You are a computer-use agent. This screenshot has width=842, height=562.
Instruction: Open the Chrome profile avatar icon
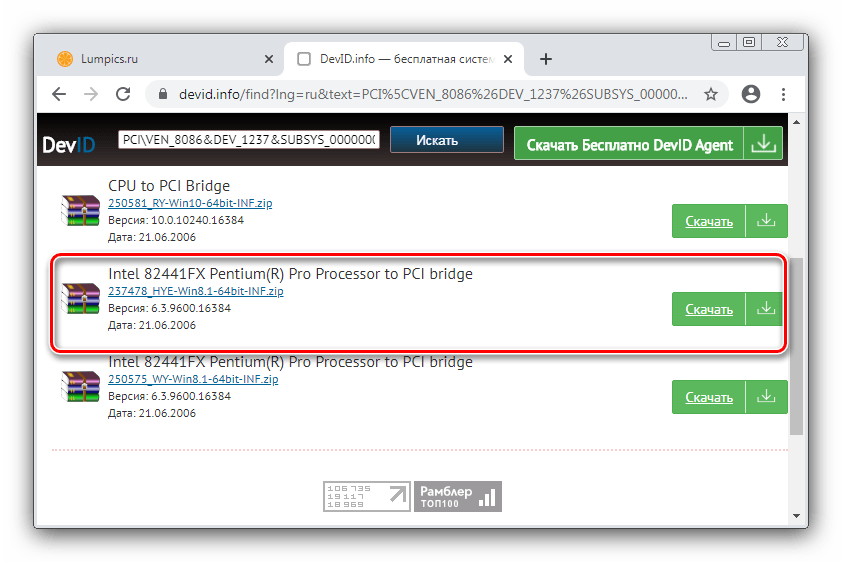[x=751, y=94]
